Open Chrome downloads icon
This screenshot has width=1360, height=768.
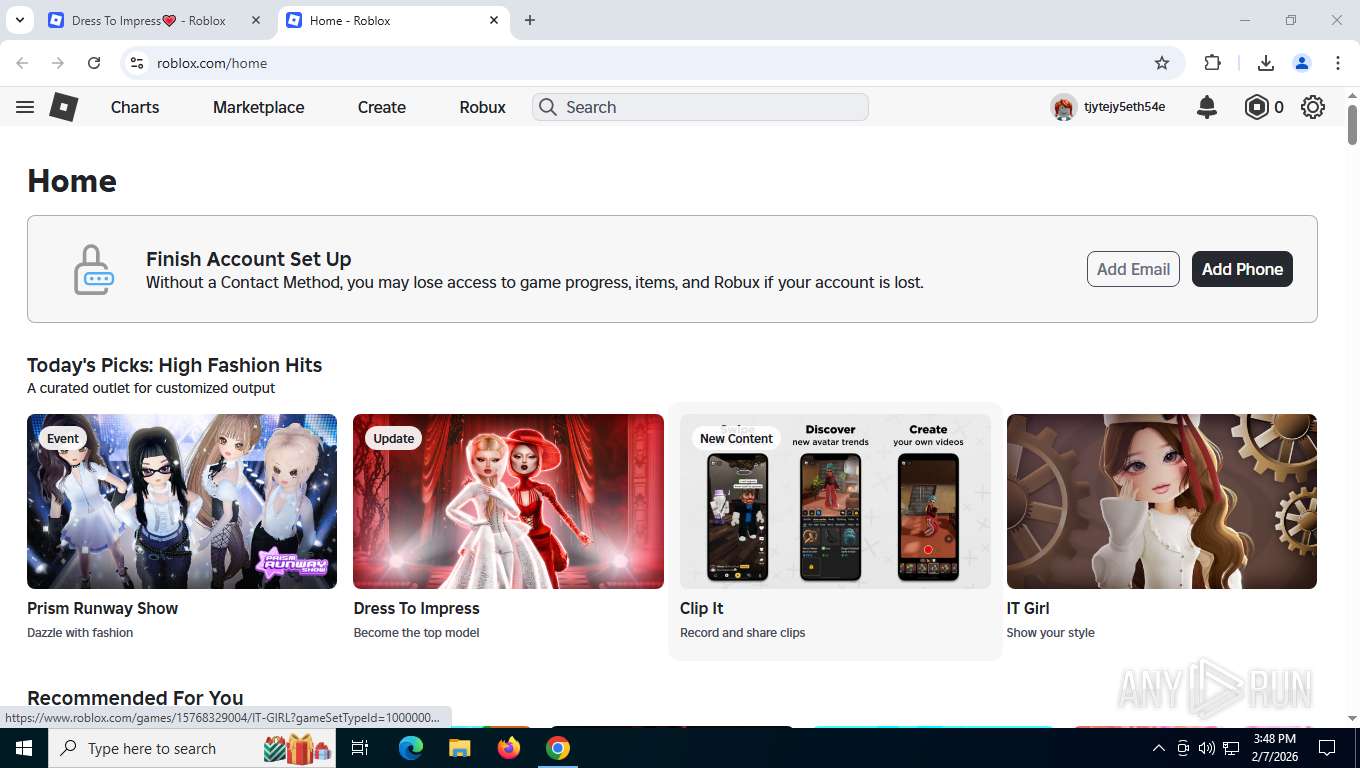point(1266,63)
